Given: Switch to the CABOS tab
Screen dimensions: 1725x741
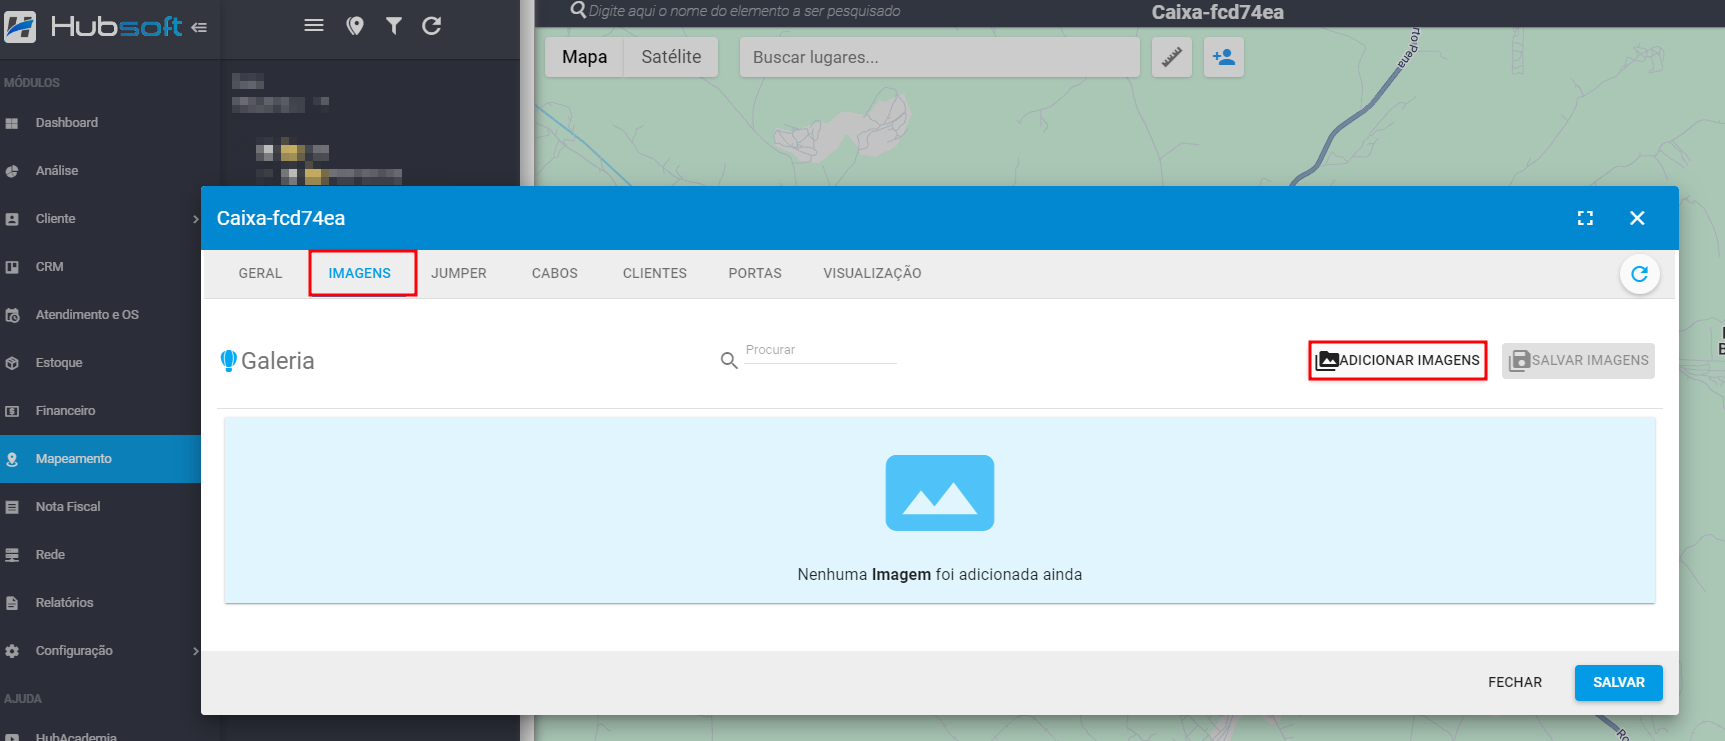Looking at the screenshot, I should [555, 273].
